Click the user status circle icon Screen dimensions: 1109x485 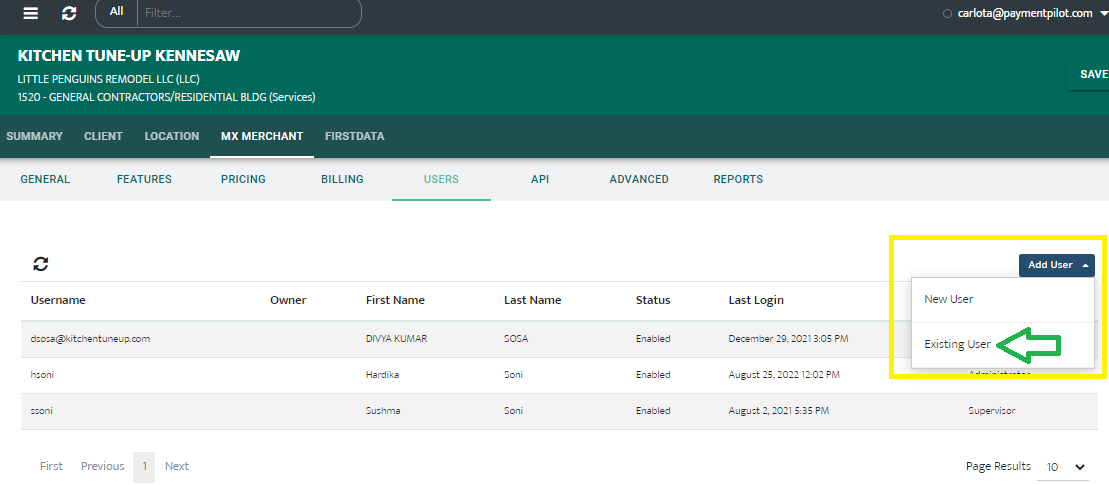pyautogui.click(x=947, y=14)
